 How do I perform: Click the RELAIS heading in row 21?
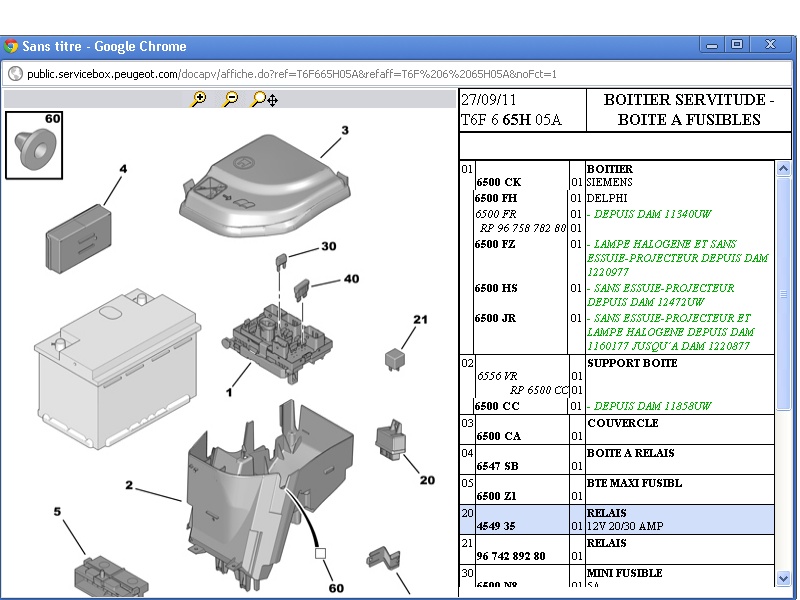tap(607, 543)
